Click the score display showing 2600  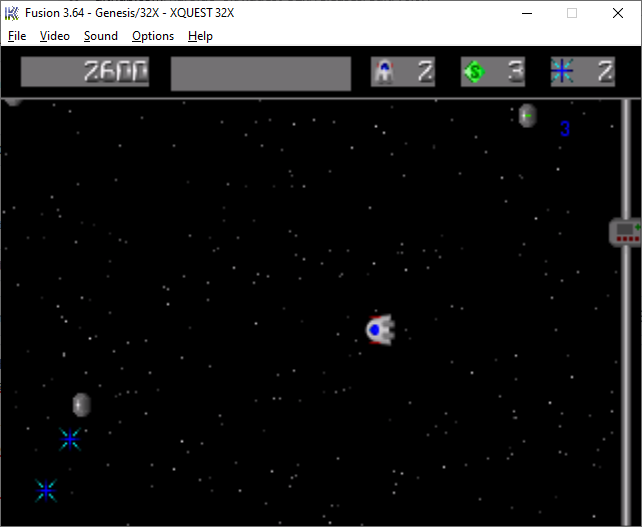point(85,72)
